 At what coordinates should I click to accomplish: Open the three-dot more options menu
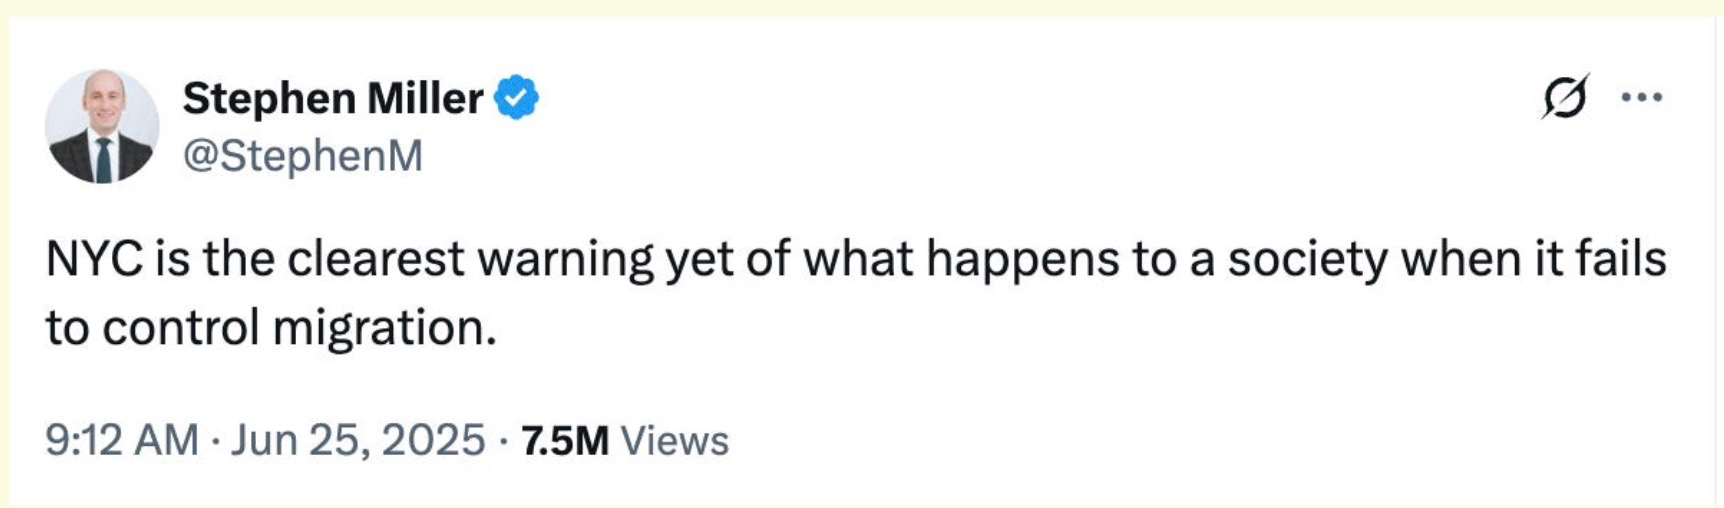pyautogui.click(x=1641, y=97)
